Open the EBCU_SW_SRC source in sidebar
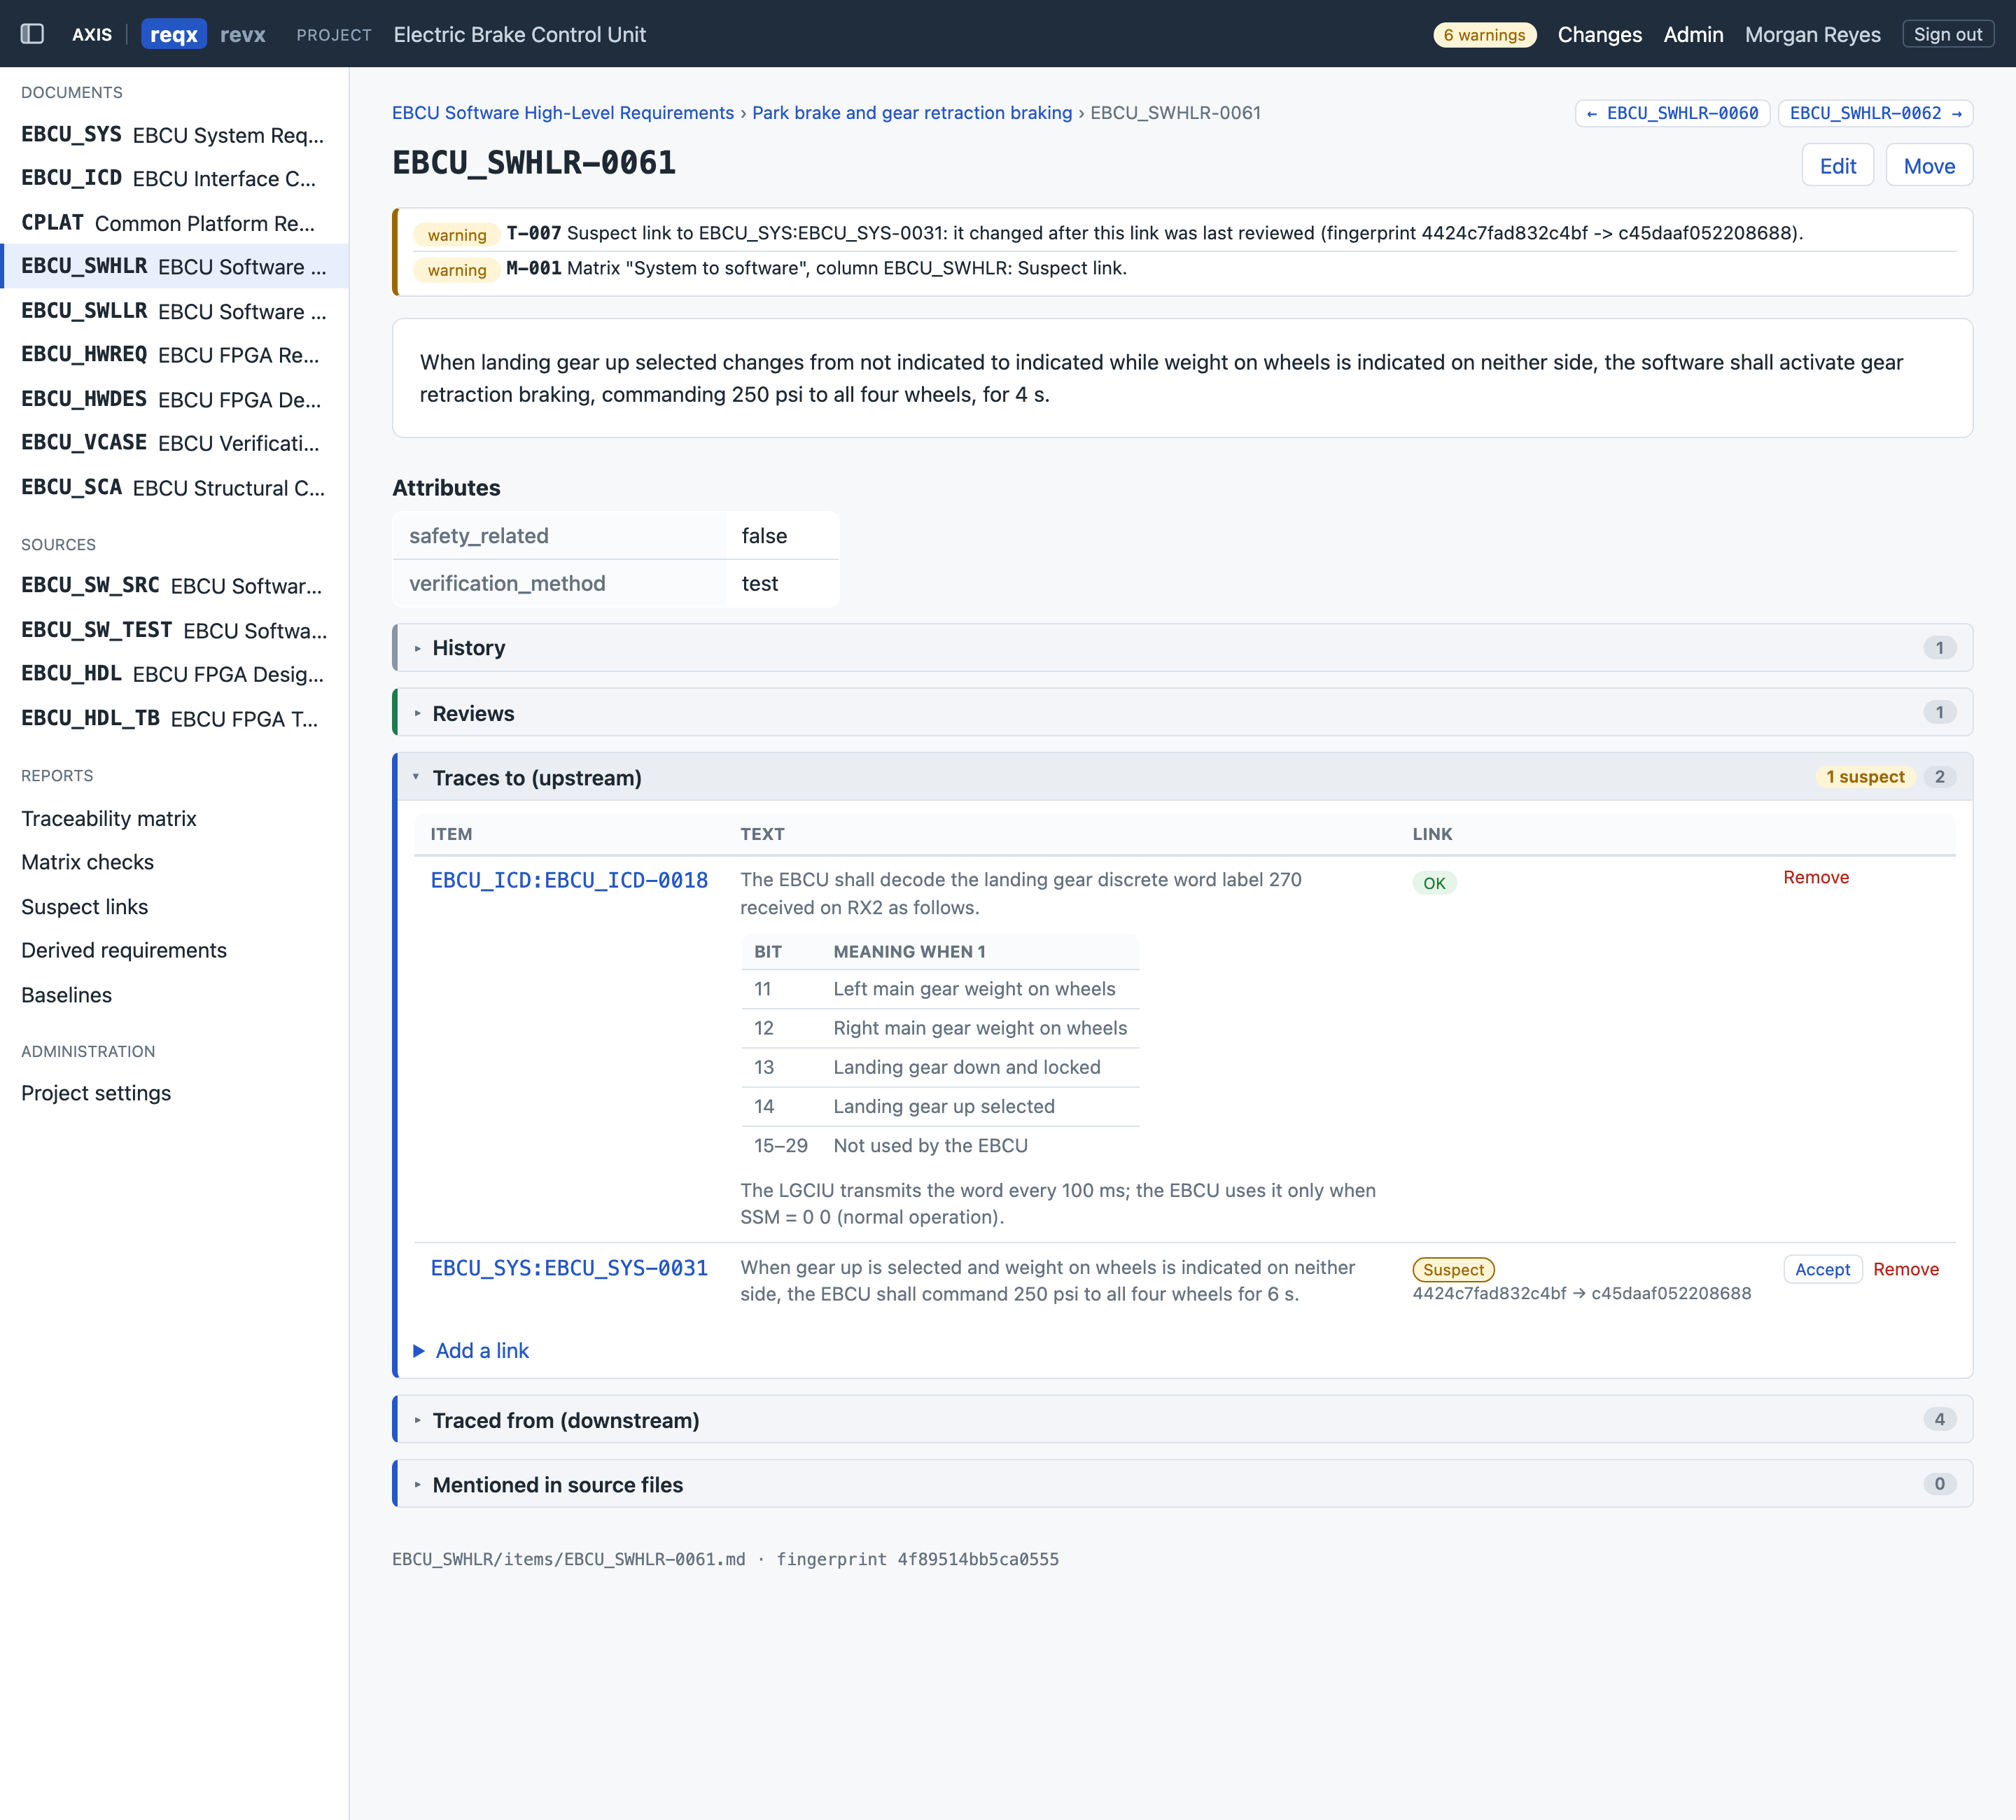The width and height of the screenshot is (2016, 1820). tap(174, 586)
